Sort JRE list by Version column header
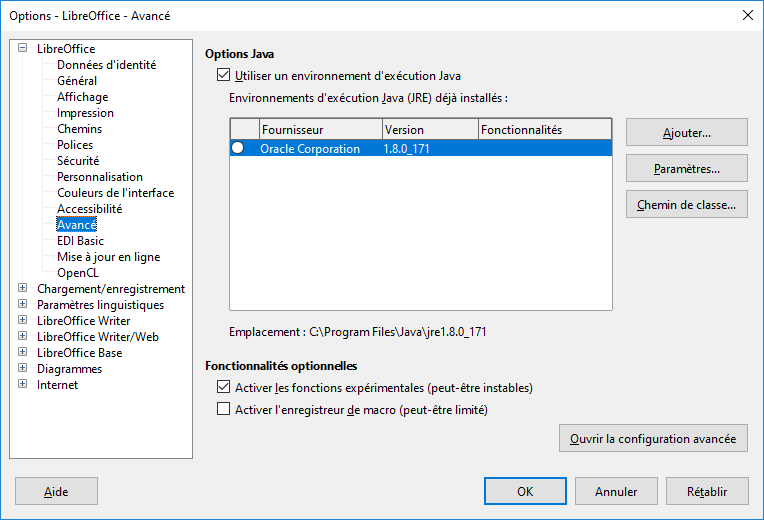 (430, 130)
